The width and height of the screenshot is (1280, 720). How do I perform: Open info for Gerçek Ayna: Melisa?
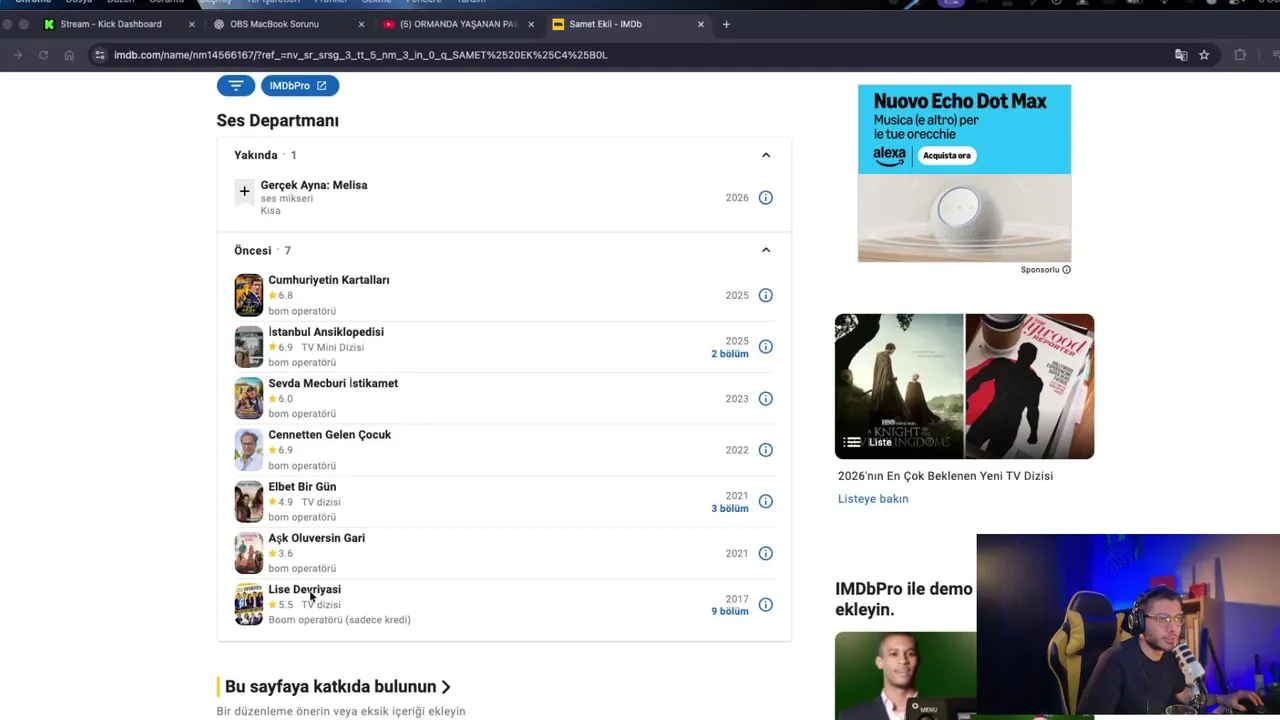765,198
